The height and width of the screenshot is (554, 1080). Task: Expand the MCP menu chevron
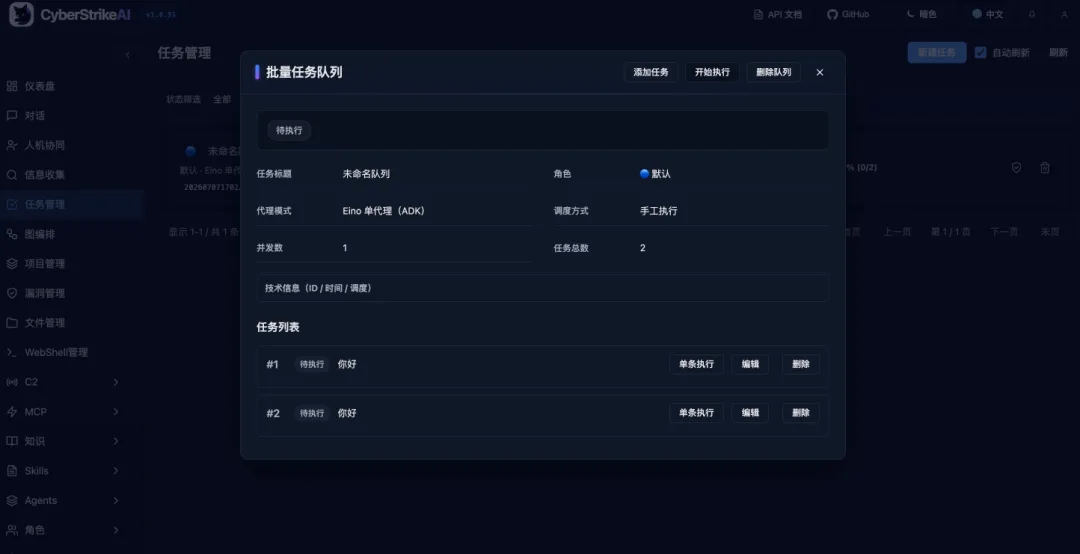116,411
